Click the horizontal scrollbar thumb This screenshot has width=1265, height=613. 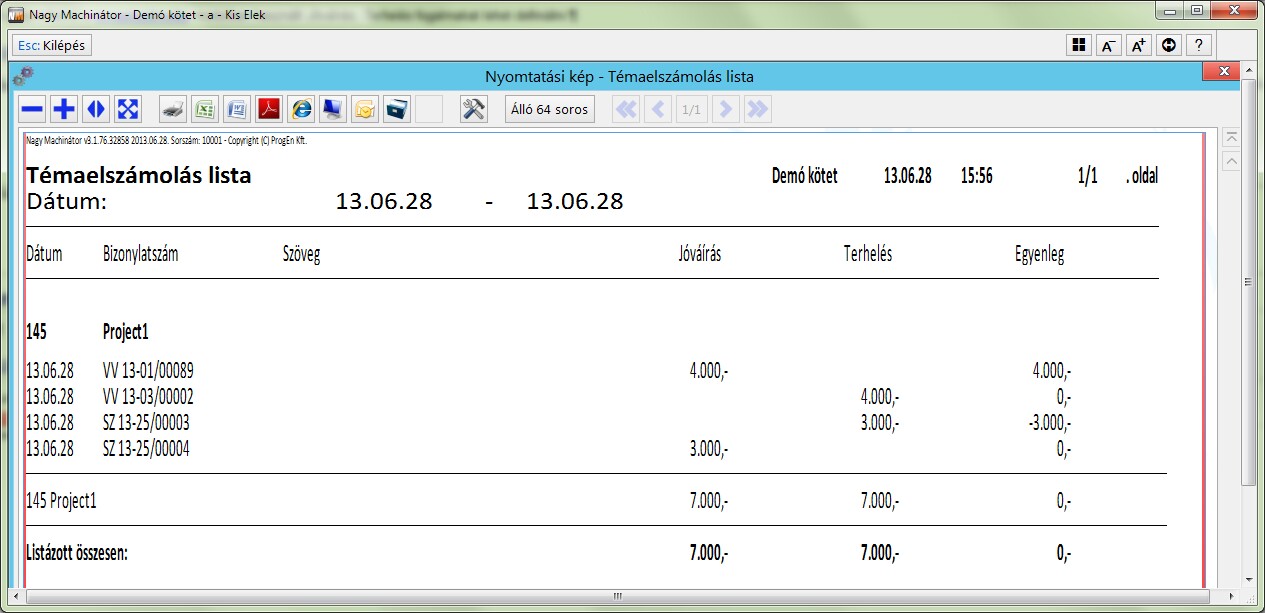[x=617, y=597]
